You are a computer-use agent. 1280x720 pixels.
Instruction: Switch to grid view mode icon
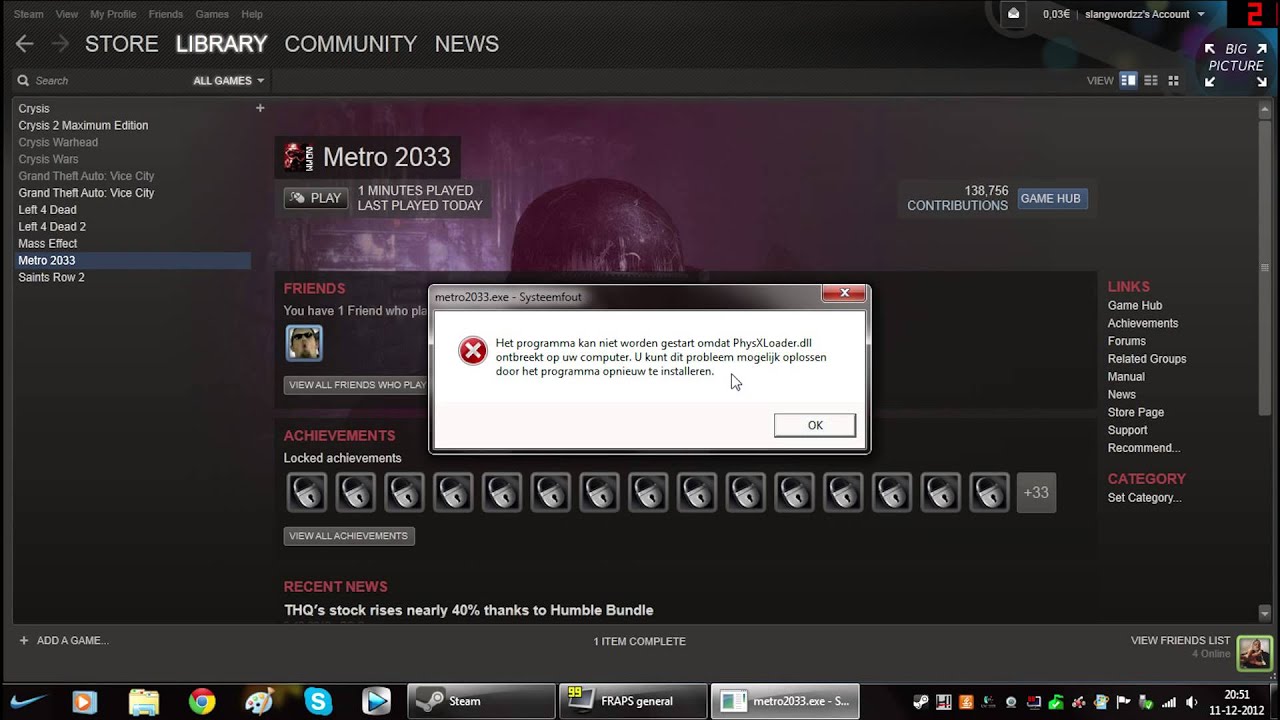pos(1174,80)
